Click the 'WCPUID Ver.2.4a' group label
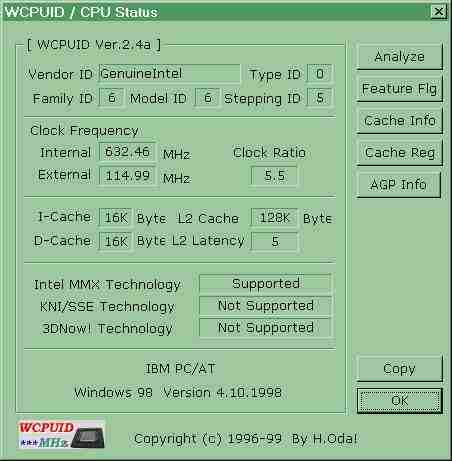The height and width of the screenshot is (461, 452). click(x=94, y=44)
